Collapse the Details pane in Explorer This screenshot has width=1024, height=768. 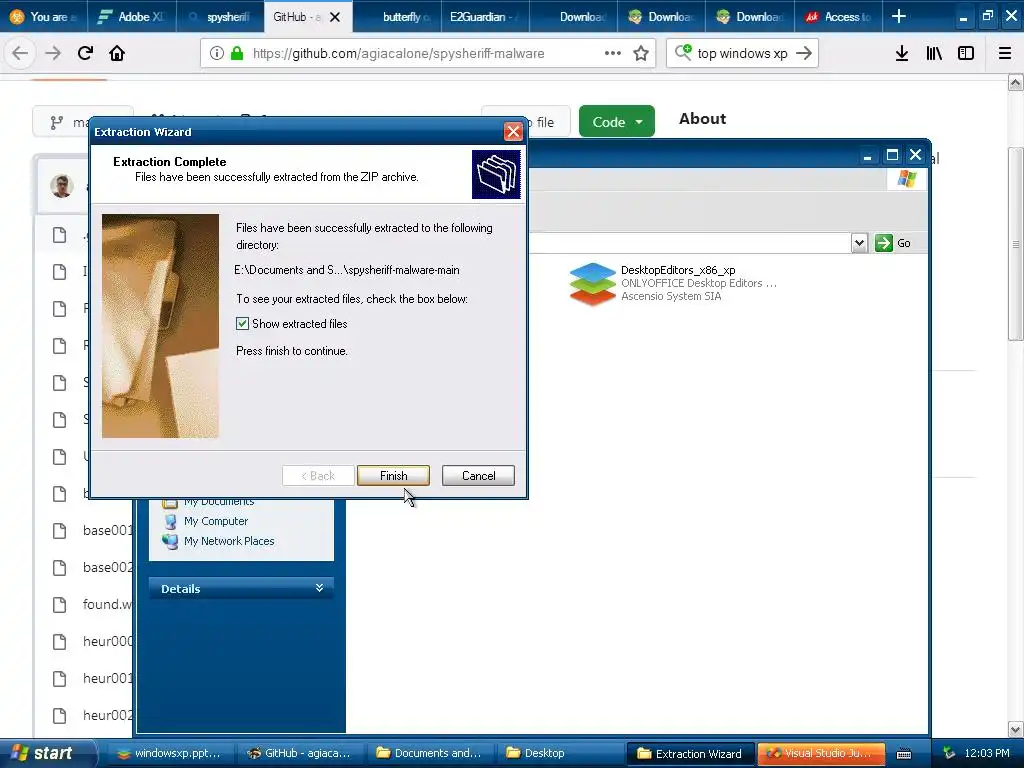(x=319, y=588)
